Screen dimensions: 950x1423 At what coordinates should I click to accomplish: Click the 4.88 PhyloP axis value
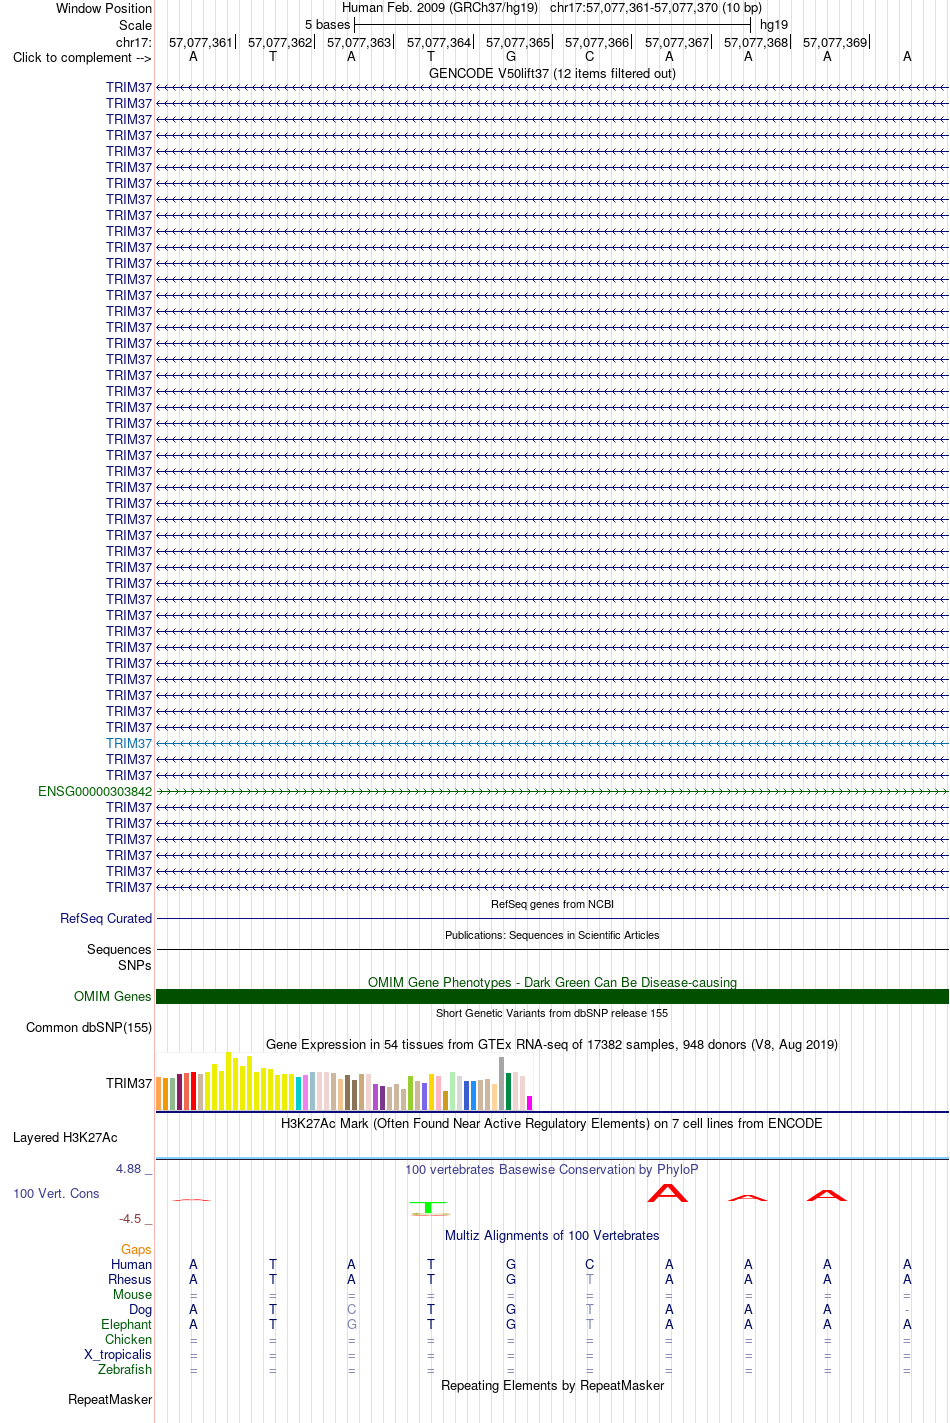tap(128, 1168)
